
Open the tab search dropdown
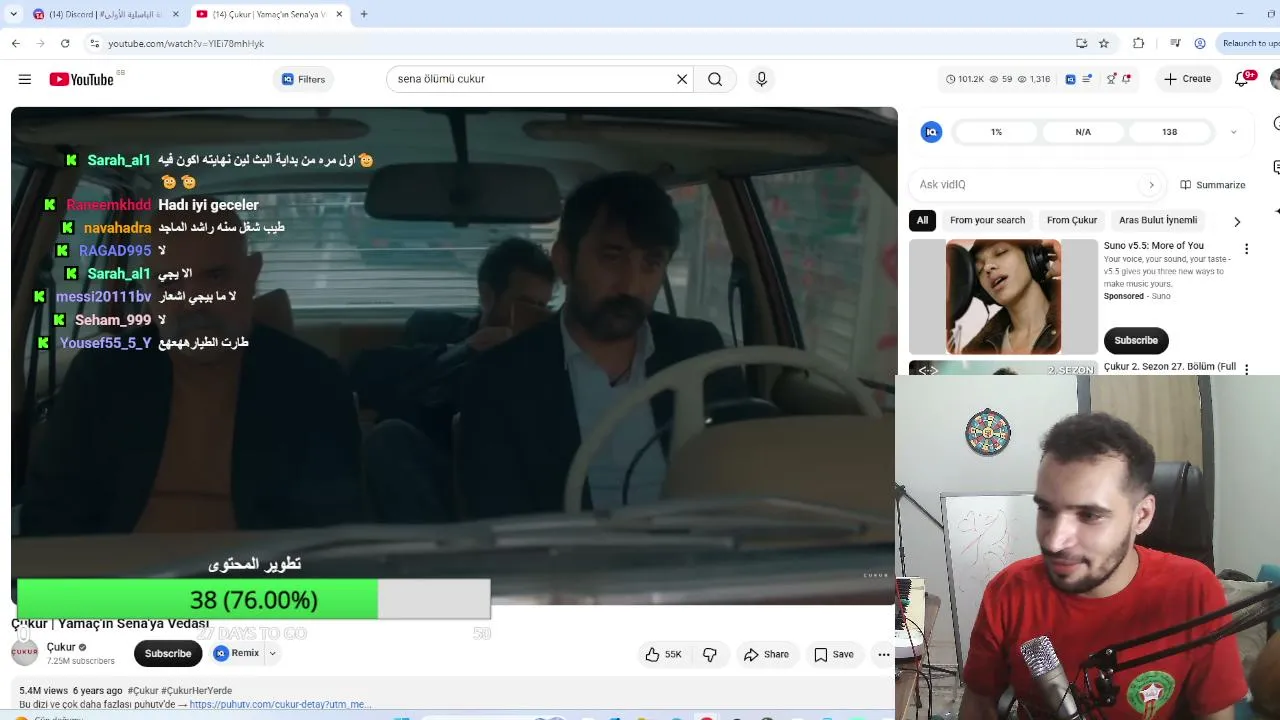(13, 15)
